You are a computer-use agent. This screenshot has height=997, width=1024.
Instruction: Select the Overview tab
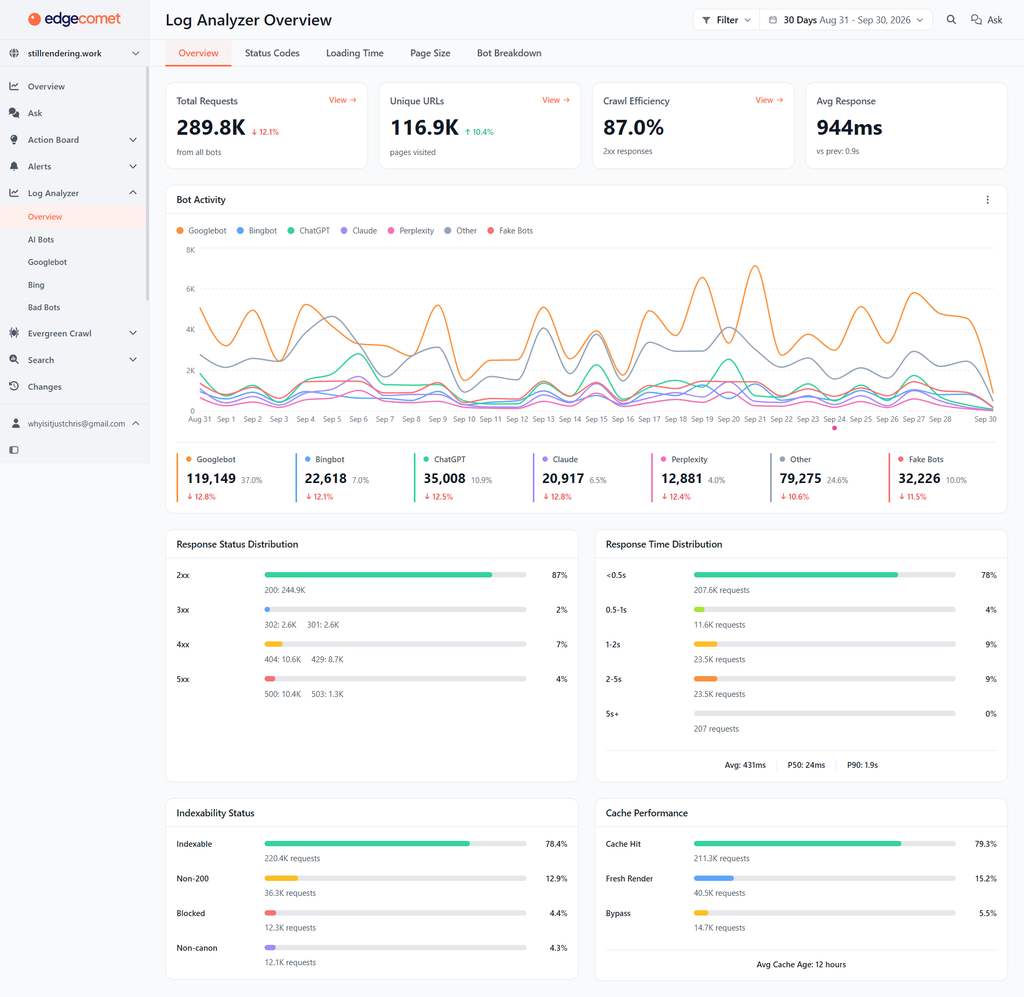coord(199,53)
